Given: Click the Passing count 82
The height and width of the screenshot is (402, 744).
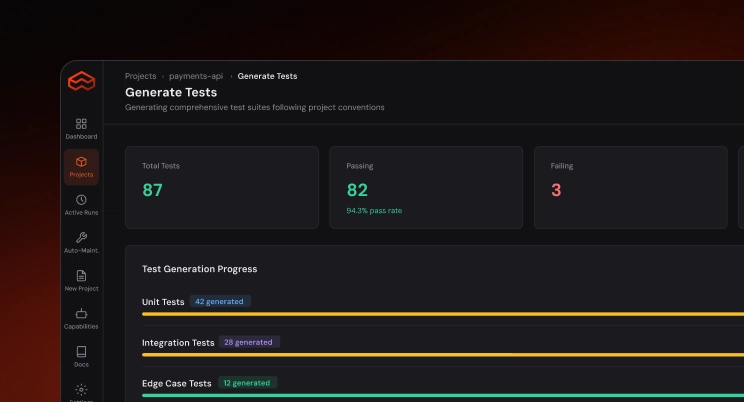Looking at the screenshot, I should tap(357, 190).
